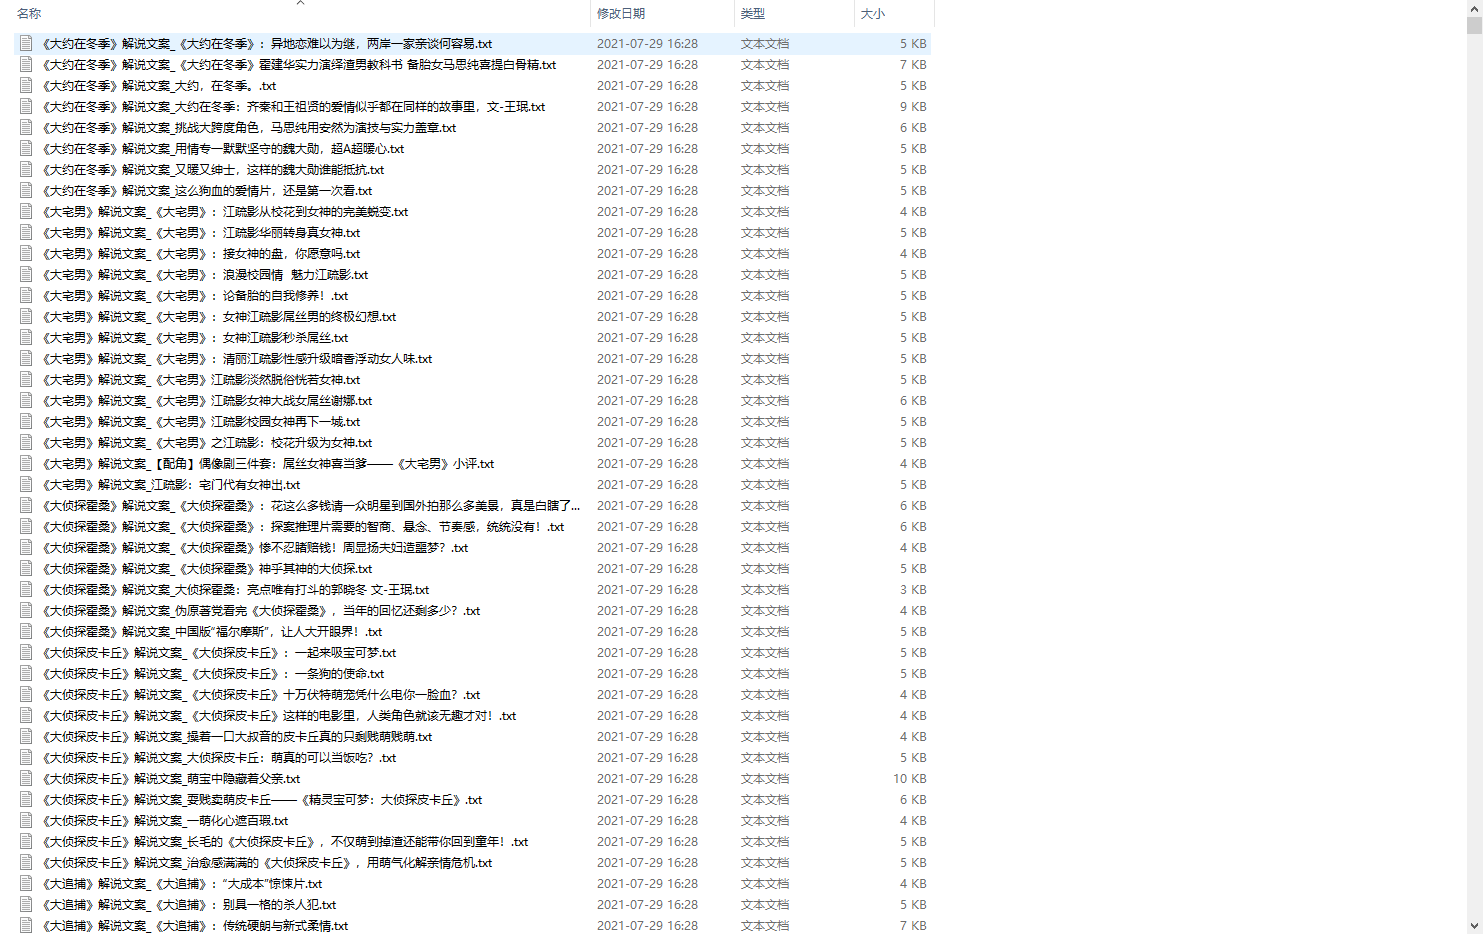The width and height of the screenshot is (1483, 934).
Task: Select the file icon for '别具一格的杀人犯.txt'
Action: coord(26,905)
